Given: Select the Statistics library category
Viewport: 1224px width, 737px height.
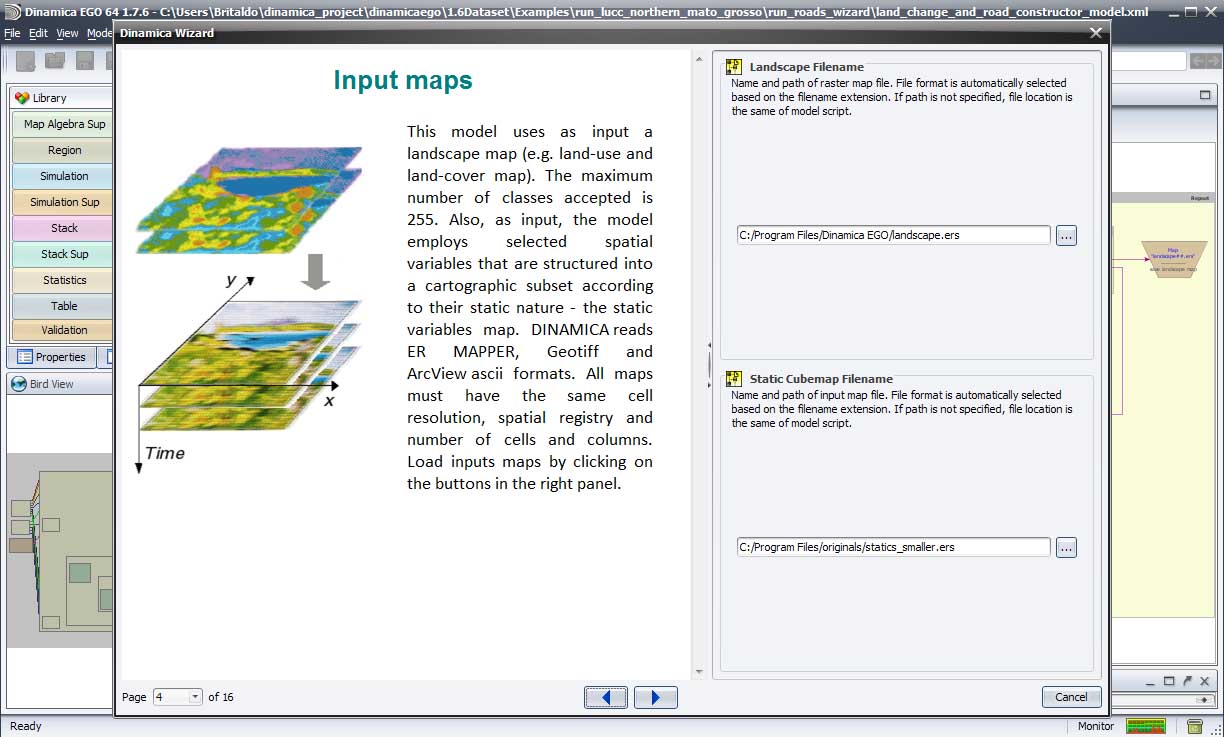Looking at the screenshot, I should tap(63, 280).
